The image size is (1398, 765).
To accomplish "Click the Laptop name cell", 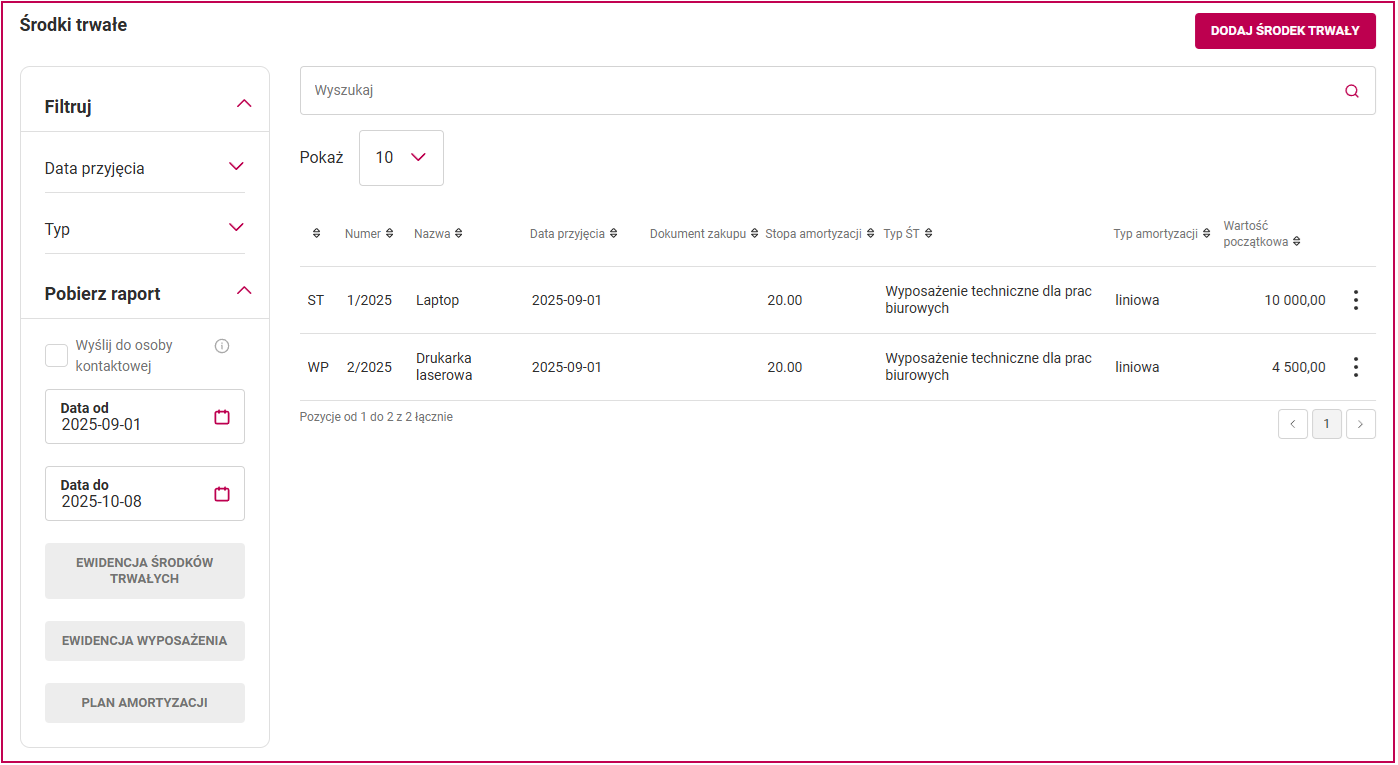I will click(x=437, y=300).
